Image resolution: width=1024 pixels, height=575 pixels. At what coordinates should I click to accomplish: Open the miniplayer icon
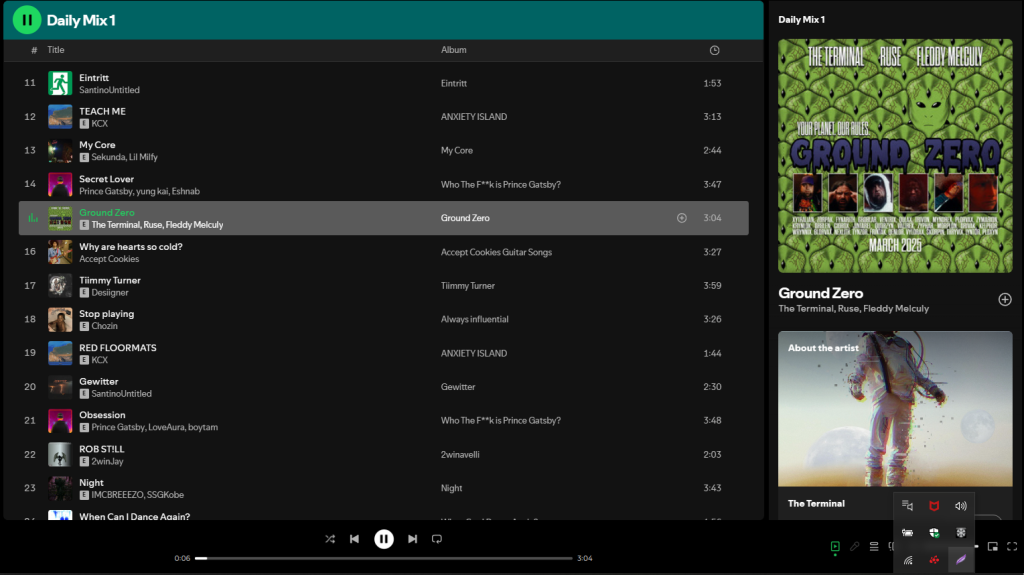pyautogui.click(x=993, y=546)
